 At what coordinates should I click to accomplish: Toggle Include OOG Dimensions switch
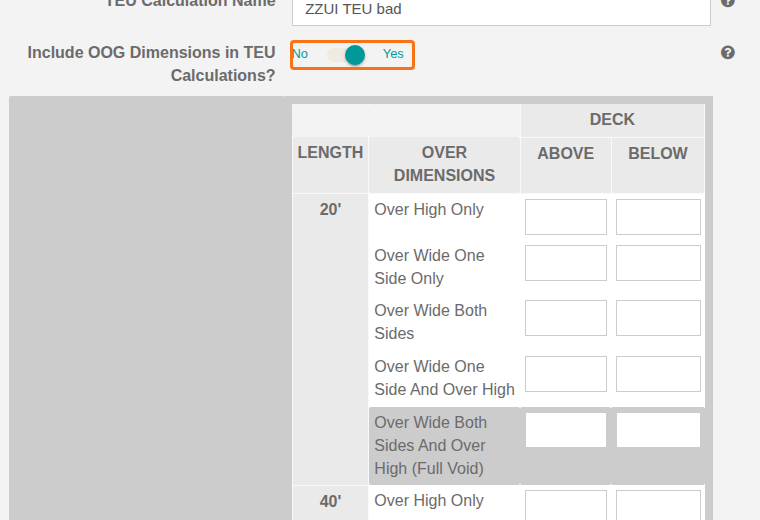click(x=346, y=55)
